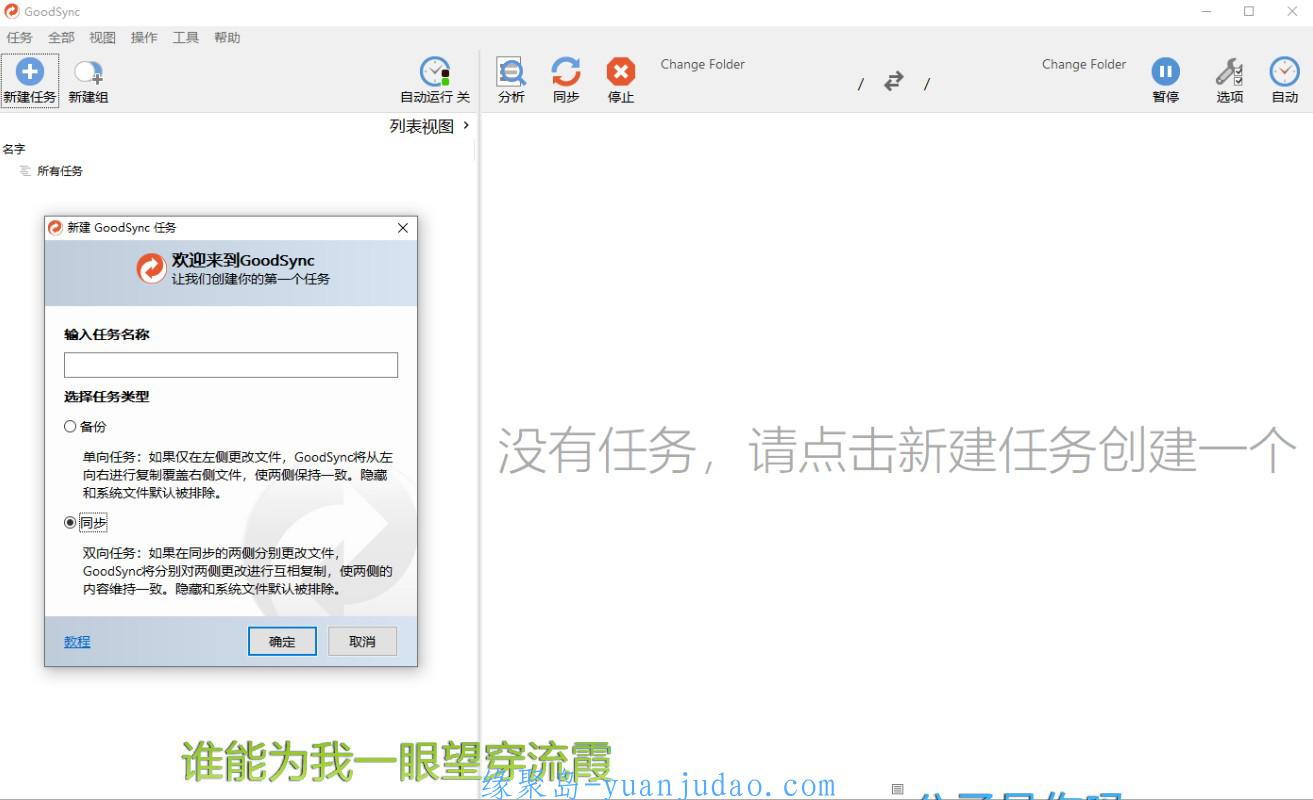Open the 操作 menu
This screenshot has width=1313, height=800.
144,37
